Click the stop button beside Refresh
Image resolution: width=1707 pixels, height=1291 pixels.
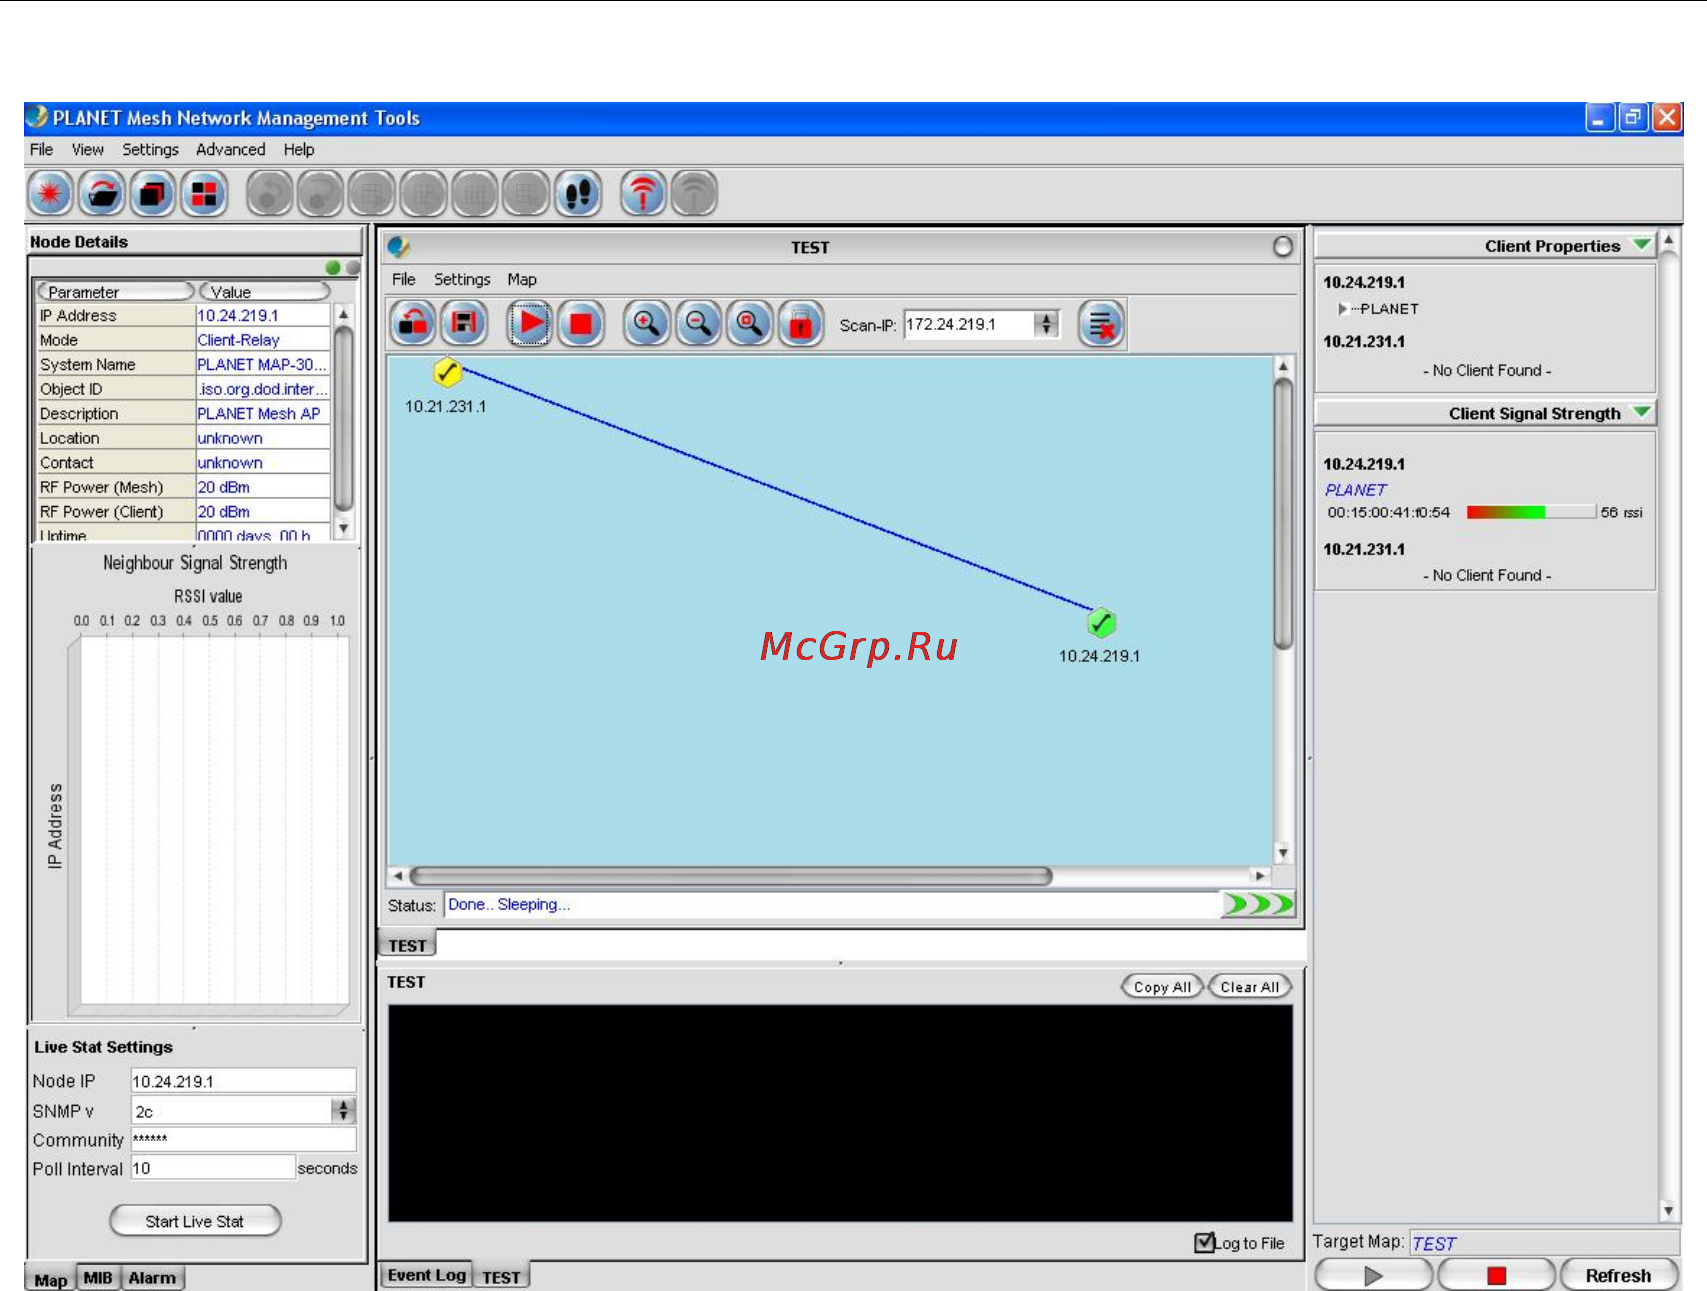(1496, 1275)
